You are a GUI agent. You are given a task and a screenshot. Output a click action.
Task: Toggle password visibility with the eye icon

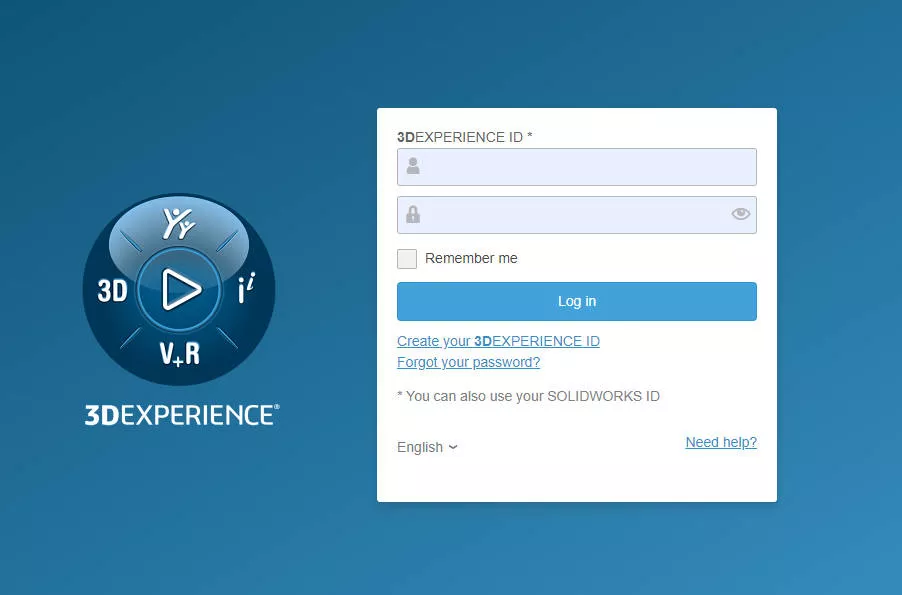tap(740, 213)
